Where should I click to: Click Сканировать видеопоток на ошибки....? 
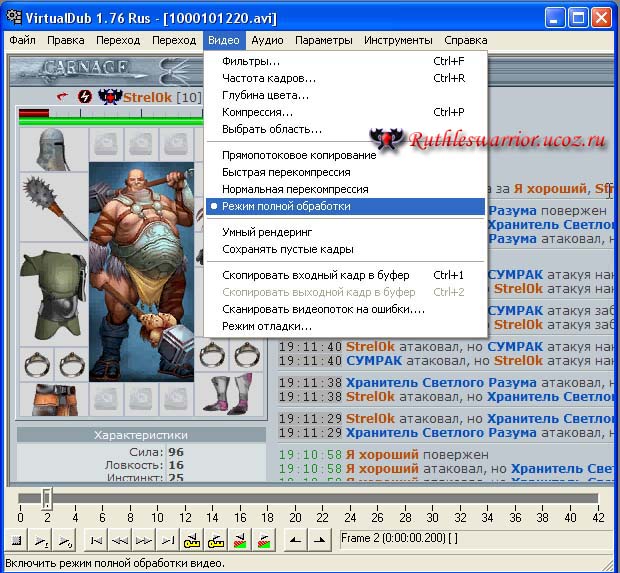[345, 309]
